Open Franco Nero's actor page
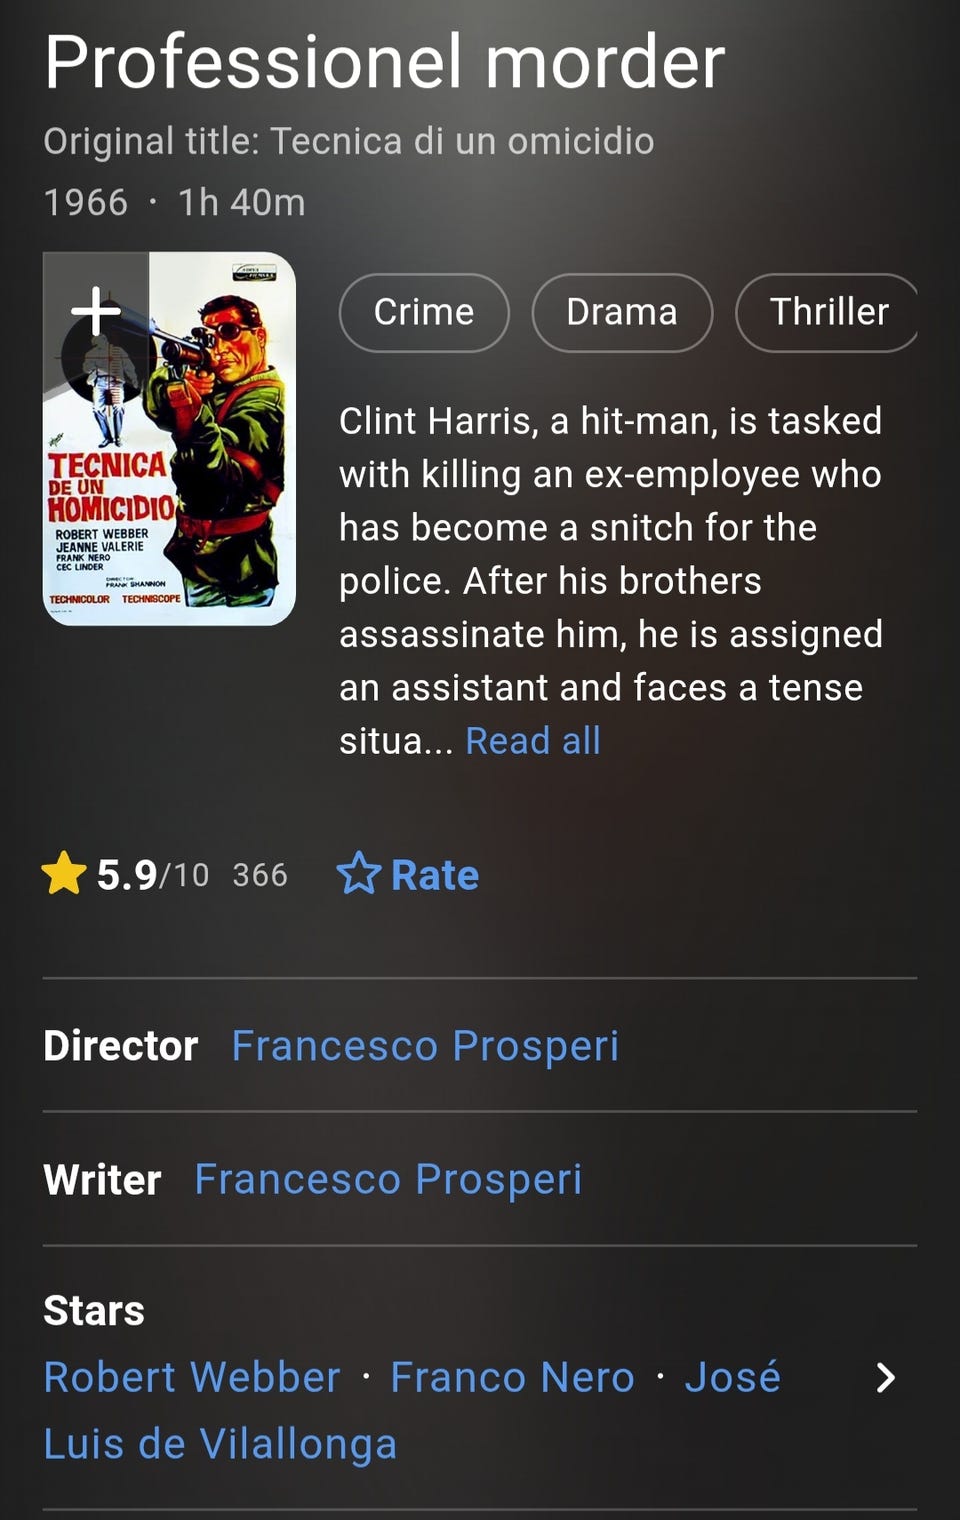Viewport: 960px width, 1520px height. click(512, 1377)
